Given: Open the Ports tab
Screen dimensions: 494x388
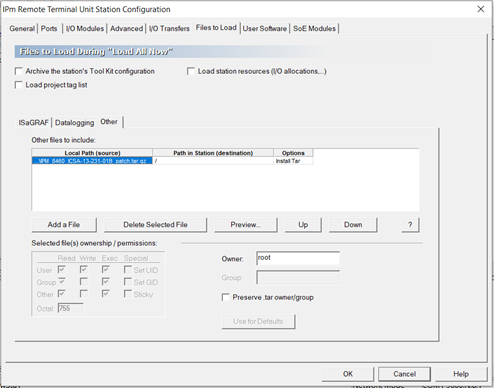Looking at the screenshot, I should click(49, 29).
